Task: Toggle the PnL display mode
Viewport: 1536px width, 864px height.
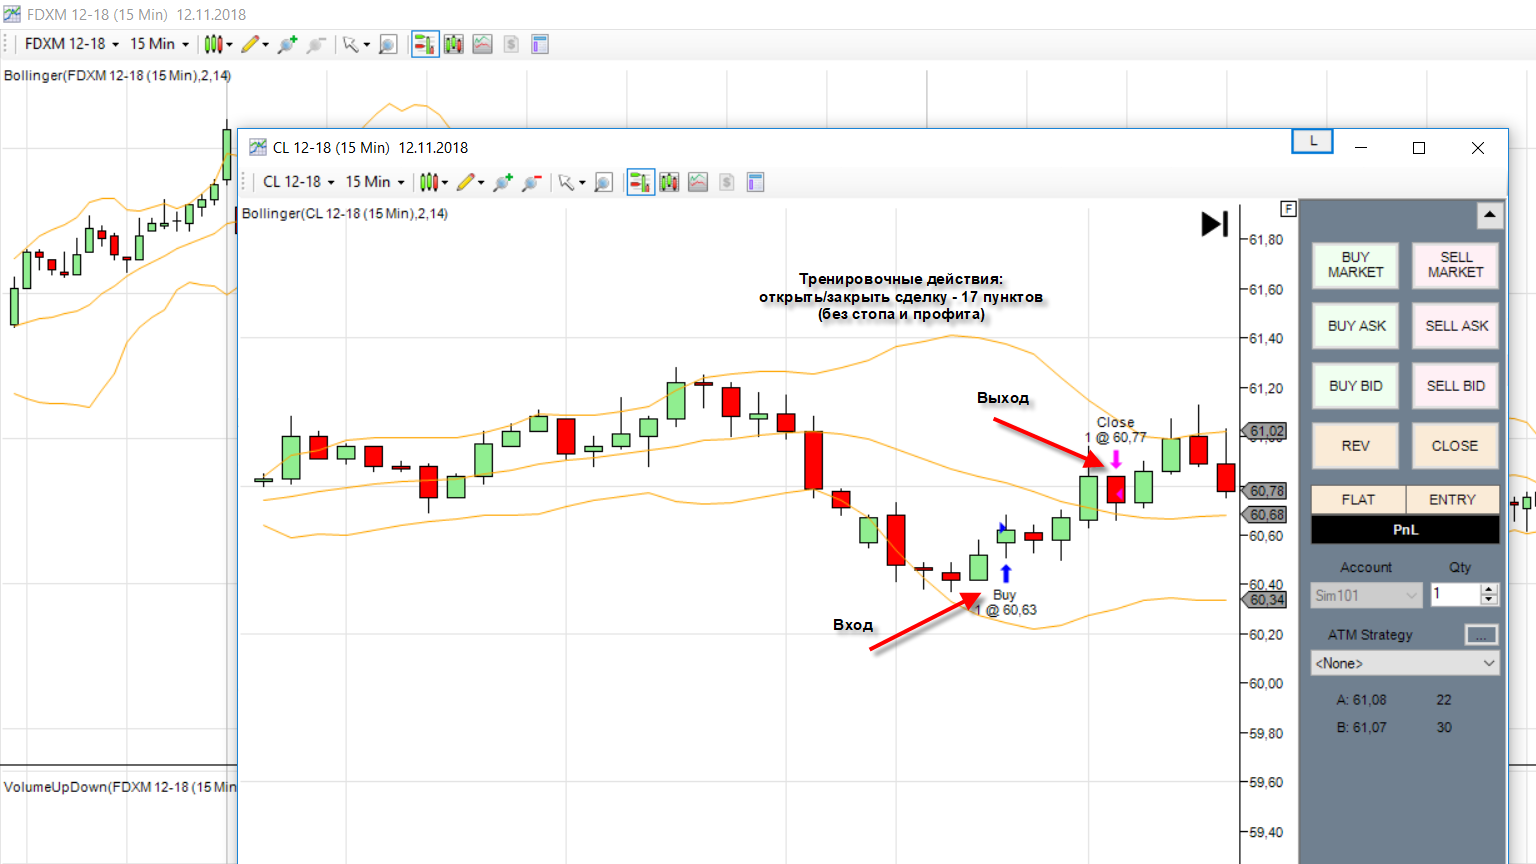Action: (x=1405, y=530)
